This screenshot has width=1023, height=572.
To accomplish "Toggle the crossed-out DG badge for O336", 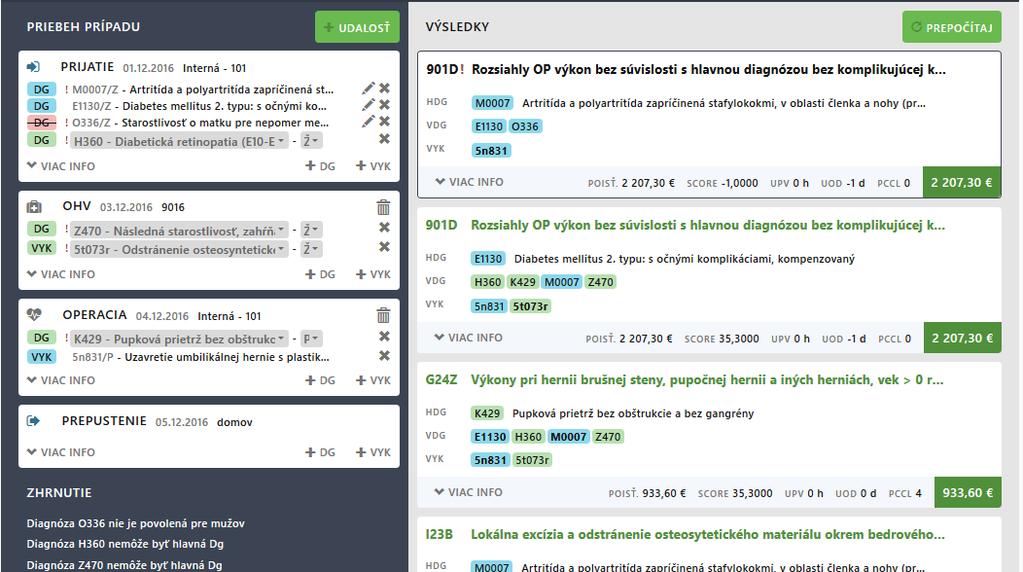I will [41, 122].
